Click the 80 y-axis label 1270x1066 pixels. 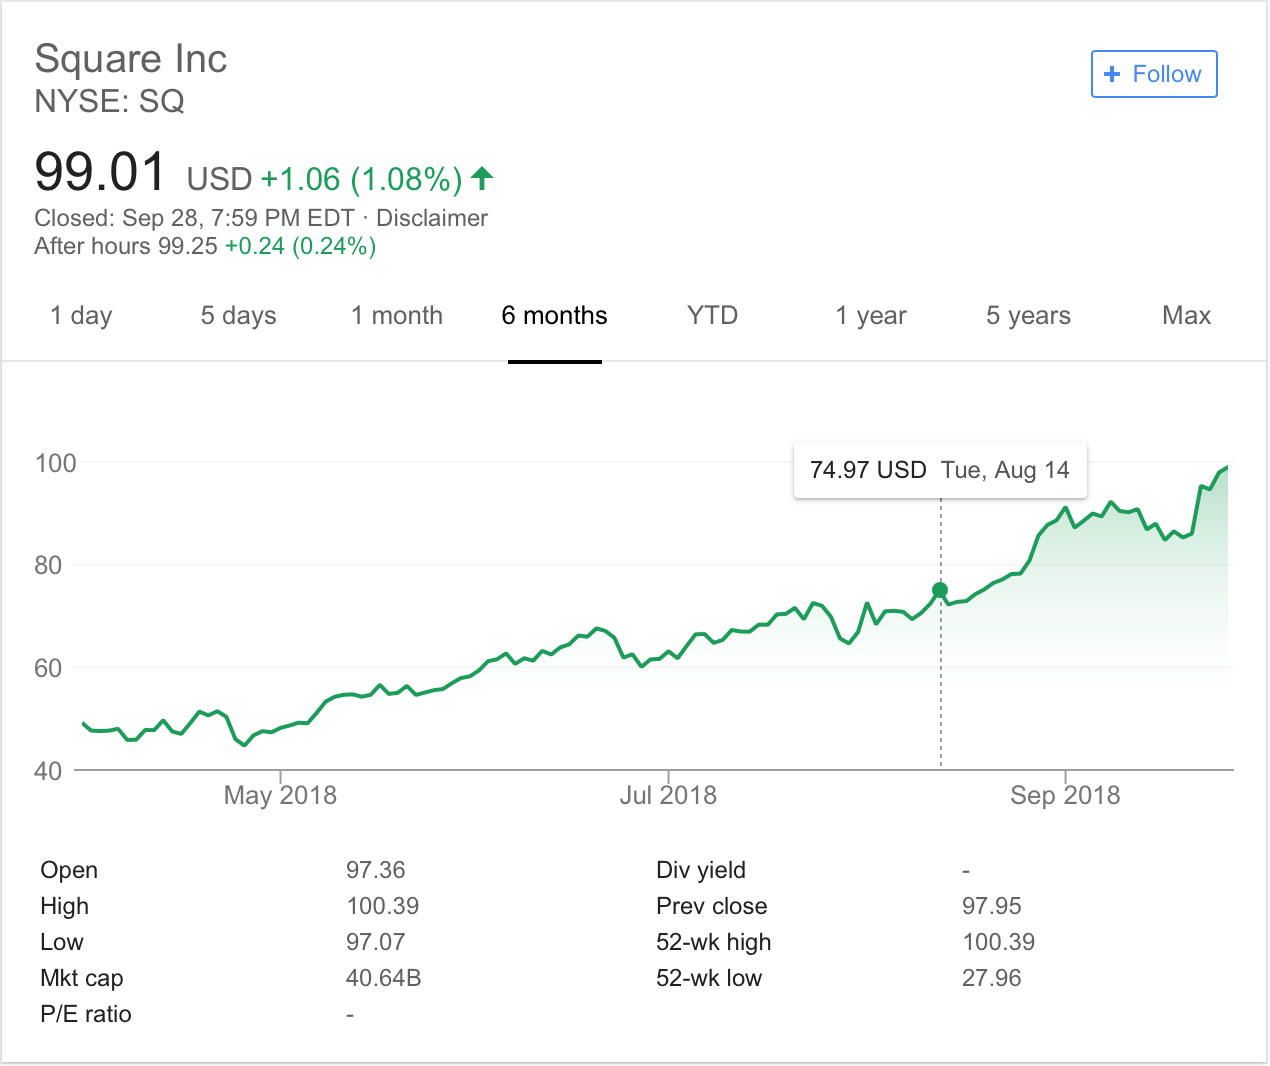pyautogui.click(x=48, y=565)
